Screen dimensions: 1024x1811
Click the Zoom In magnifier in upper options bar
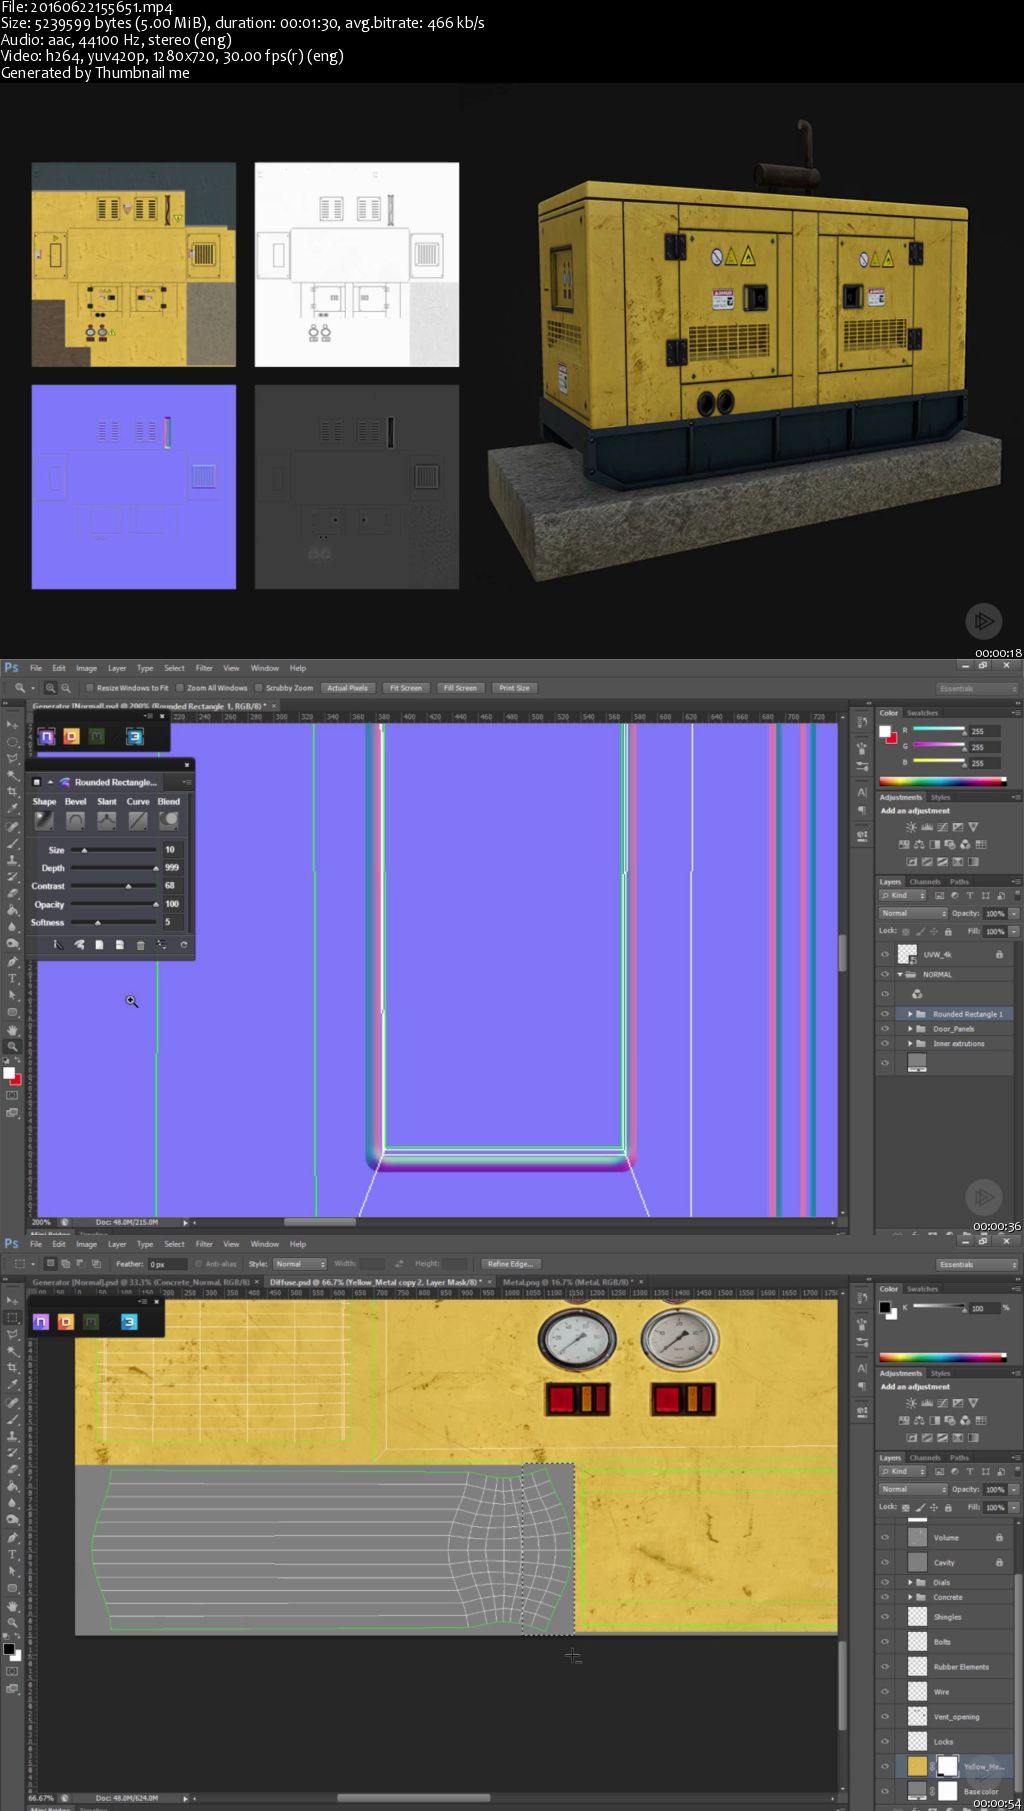pos(50,688)
